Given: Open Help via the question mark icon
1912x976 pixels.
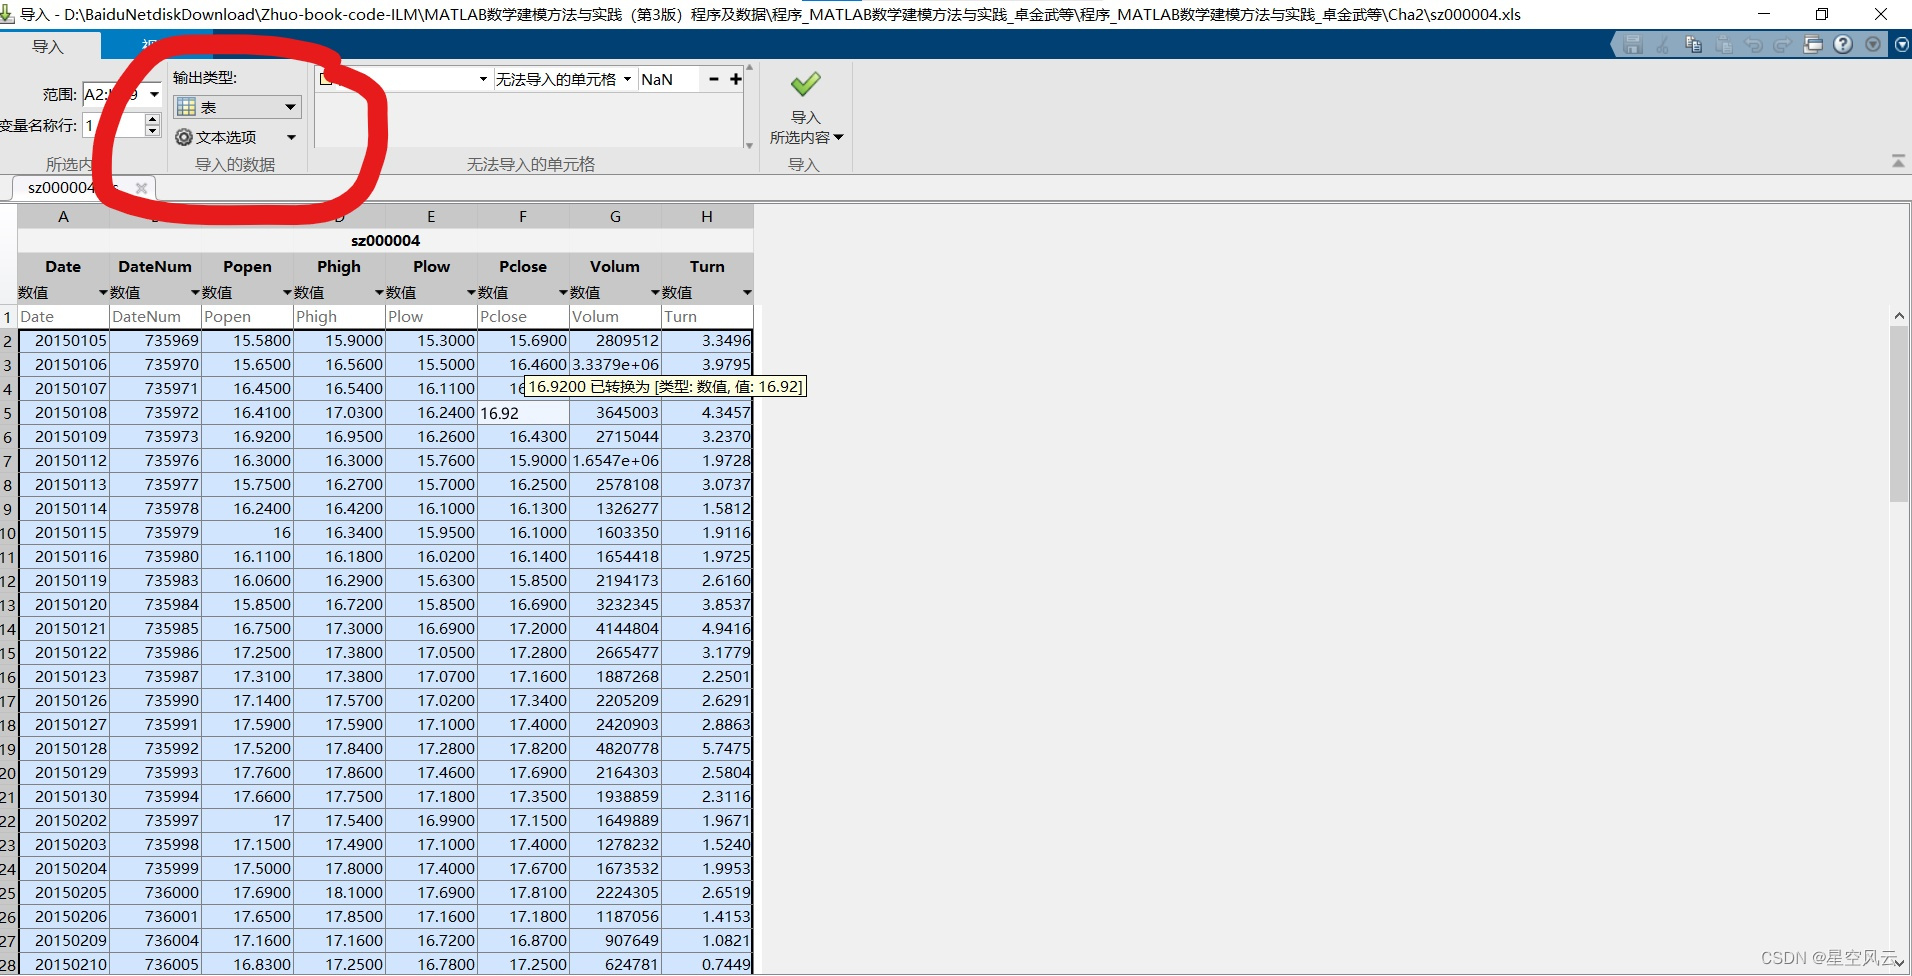Looking at the screenshot, I should [x=1843, y=45].
